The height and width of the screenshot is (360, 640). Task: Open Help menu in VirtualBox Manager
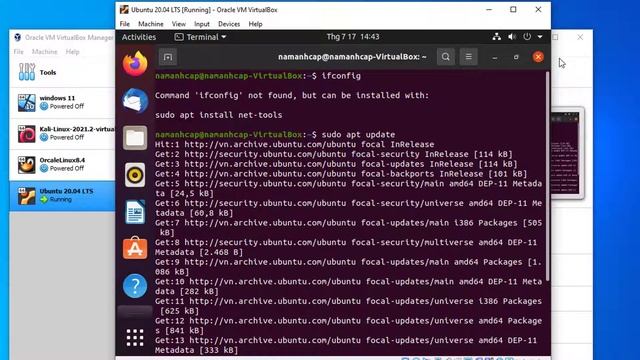[x=72, y=52]
